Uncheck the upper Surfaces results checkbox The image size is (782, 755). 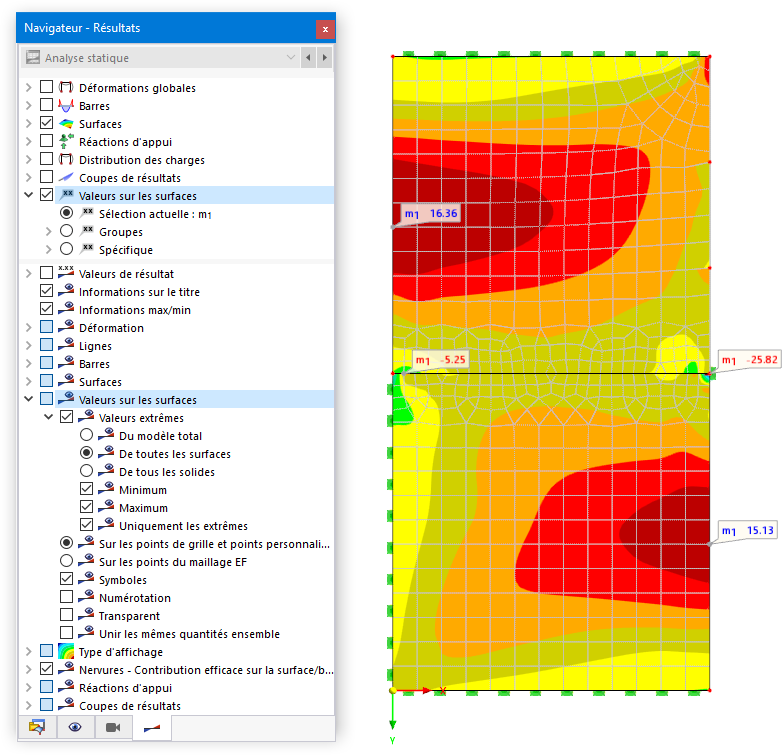click(x=46, y=123)
